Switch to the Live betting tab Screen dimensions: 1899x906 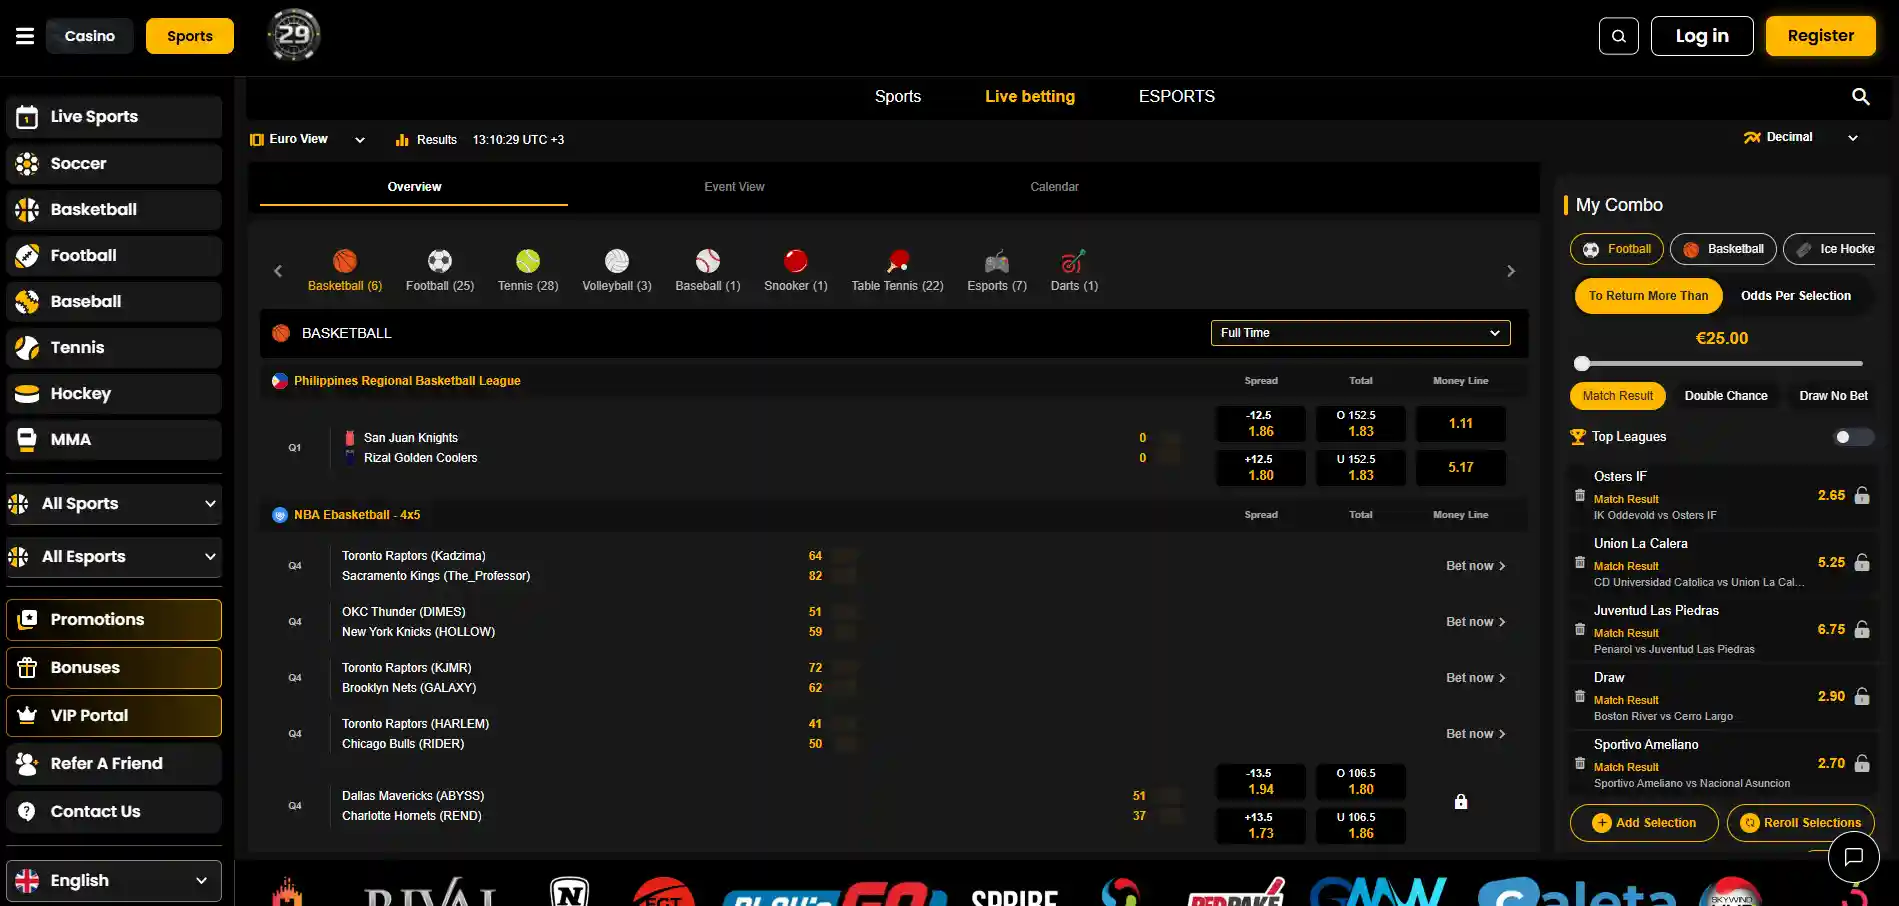pyautogui.click(x=1030, y=96)
